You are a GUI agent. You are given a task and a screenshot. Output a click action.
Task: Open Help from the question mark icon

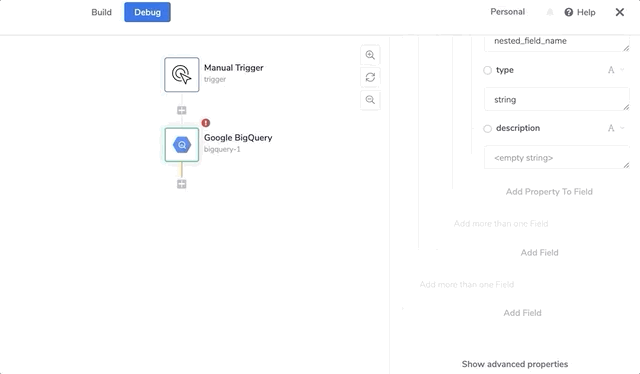[569, 12]
